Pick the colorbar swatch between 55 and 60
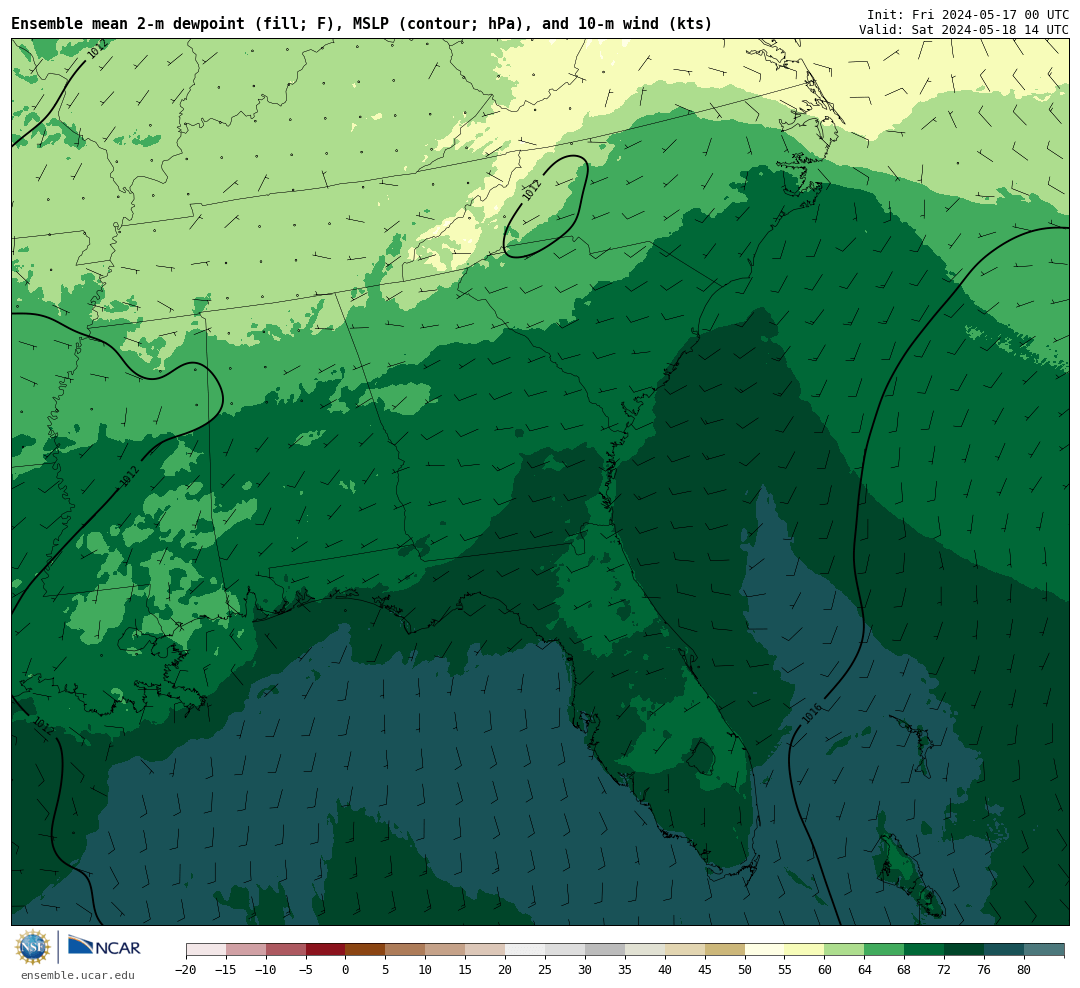 click(805, 950)
